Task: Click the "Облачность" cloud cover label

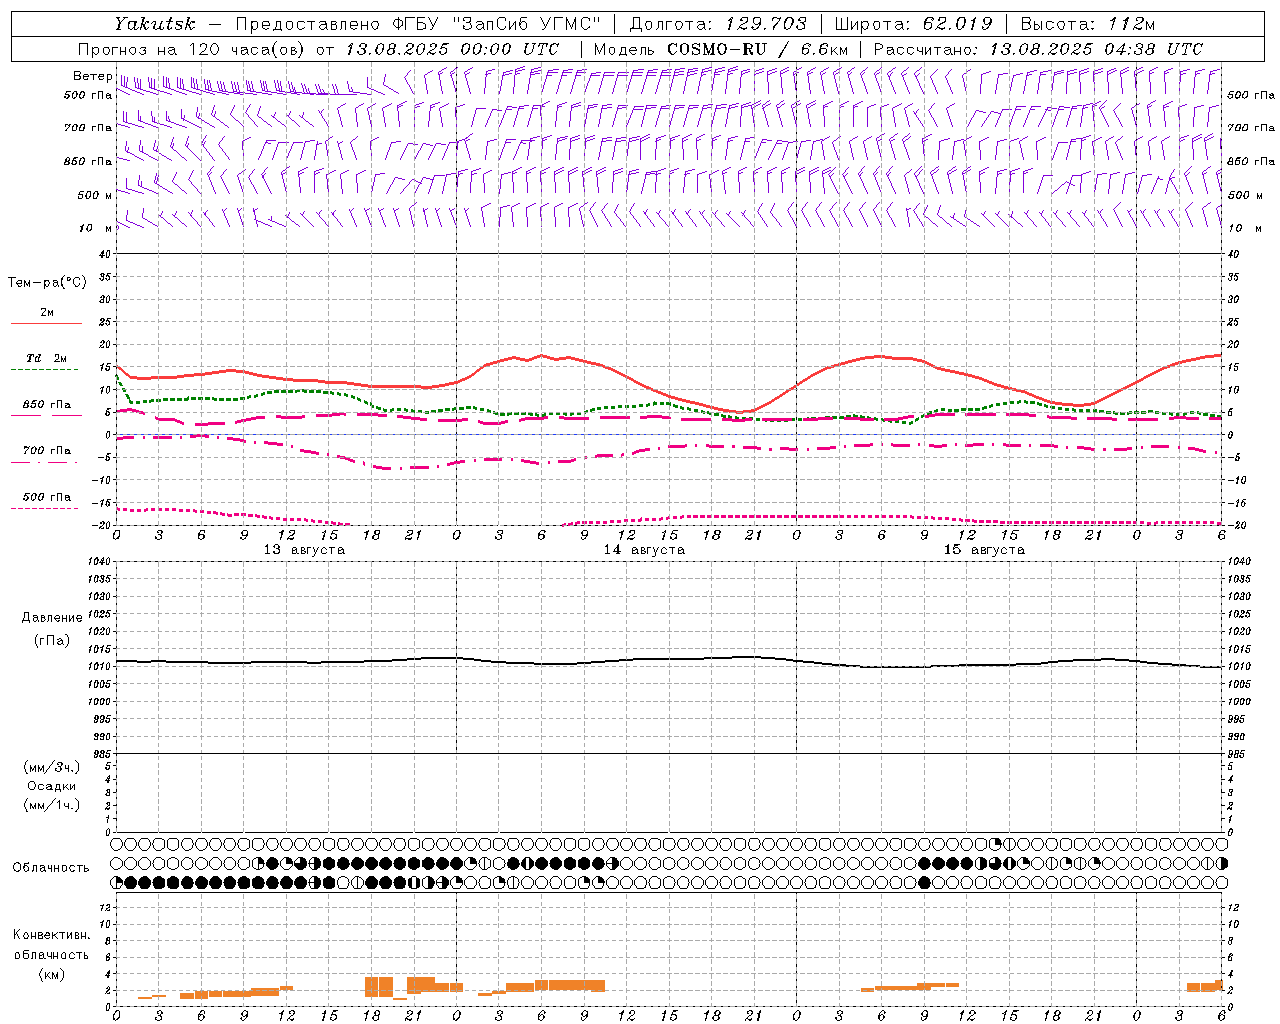Action: [51, 868]
